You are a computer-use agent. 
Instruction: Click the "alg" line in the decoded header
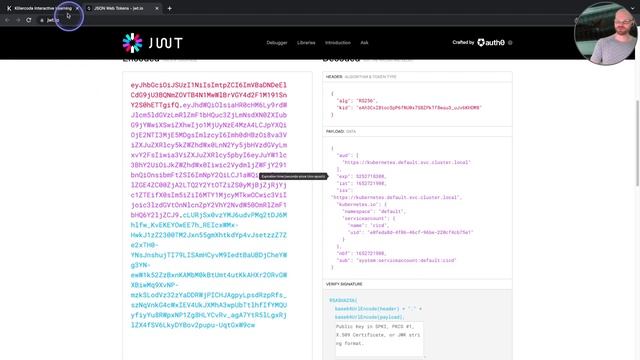357,100
